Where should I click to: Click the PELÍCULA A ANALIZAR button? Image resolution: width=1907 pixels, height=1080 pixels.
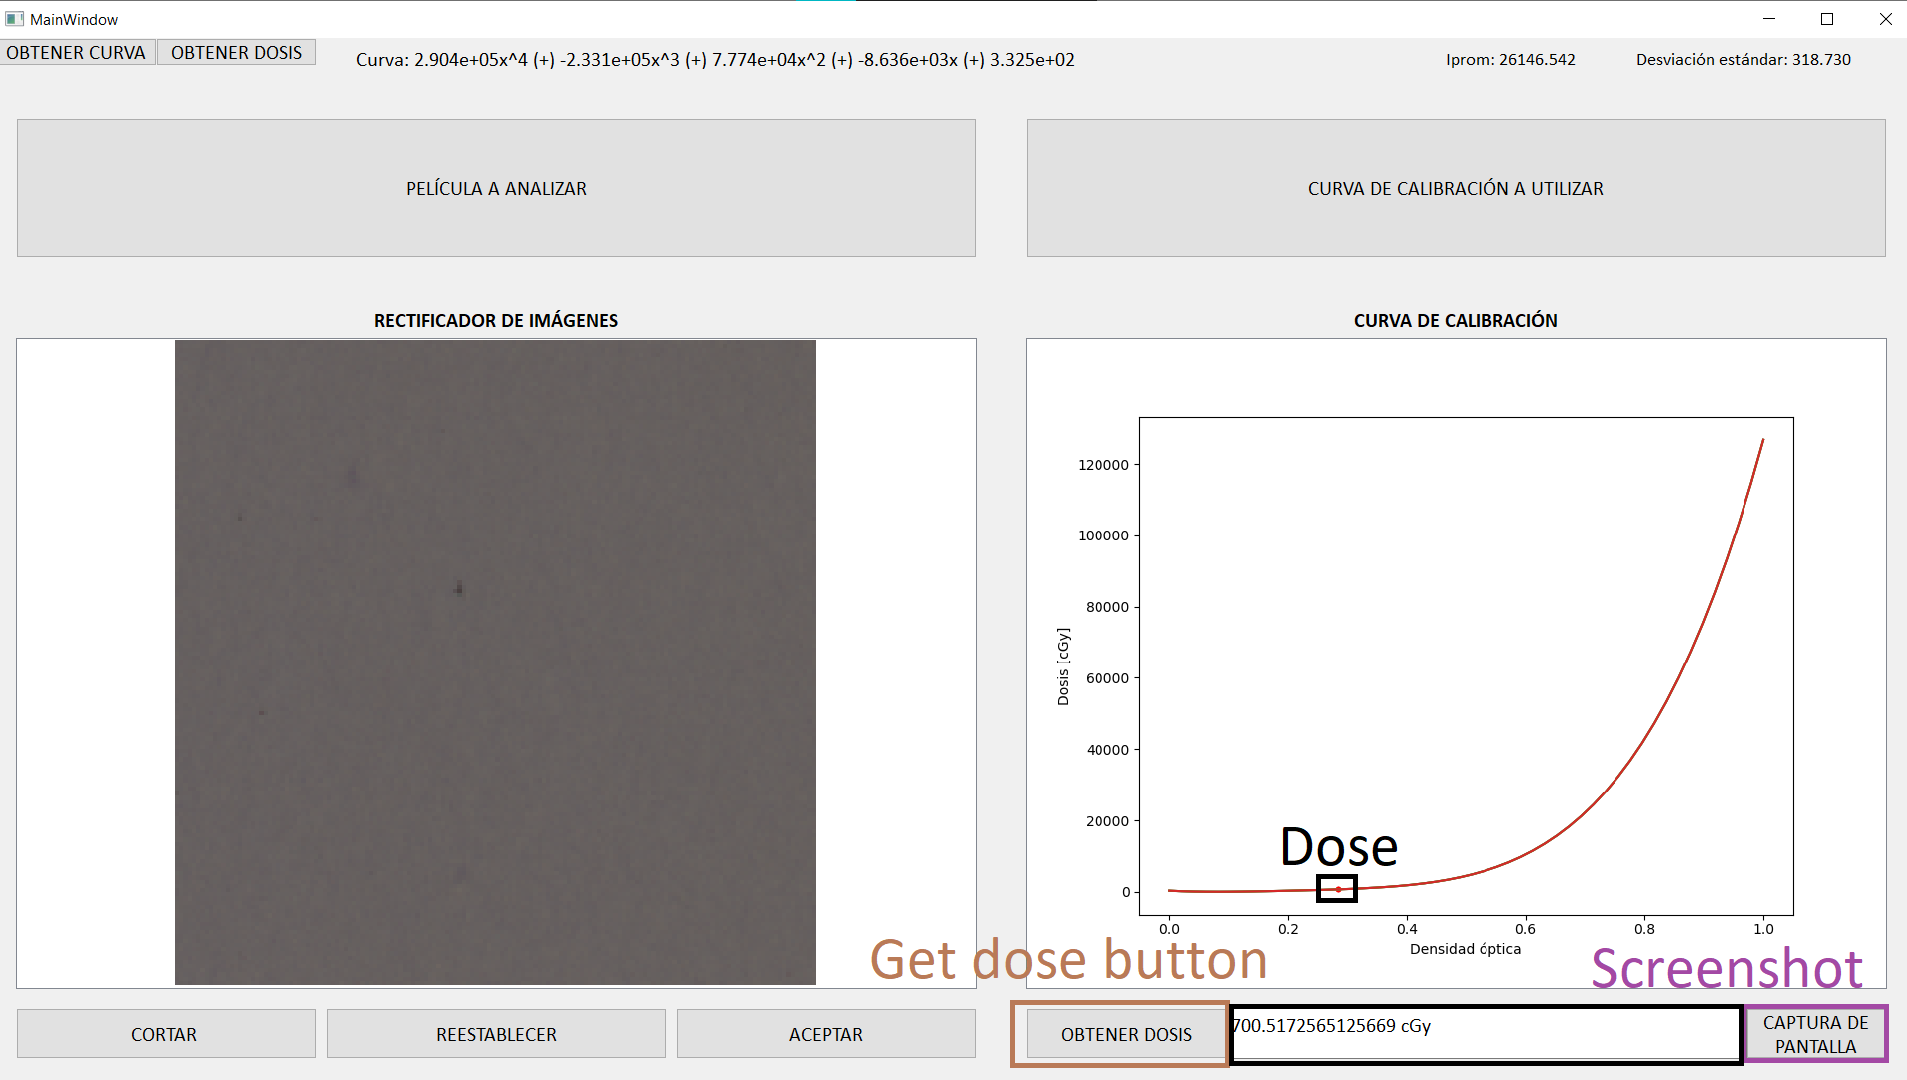click(x=495, y=188)
